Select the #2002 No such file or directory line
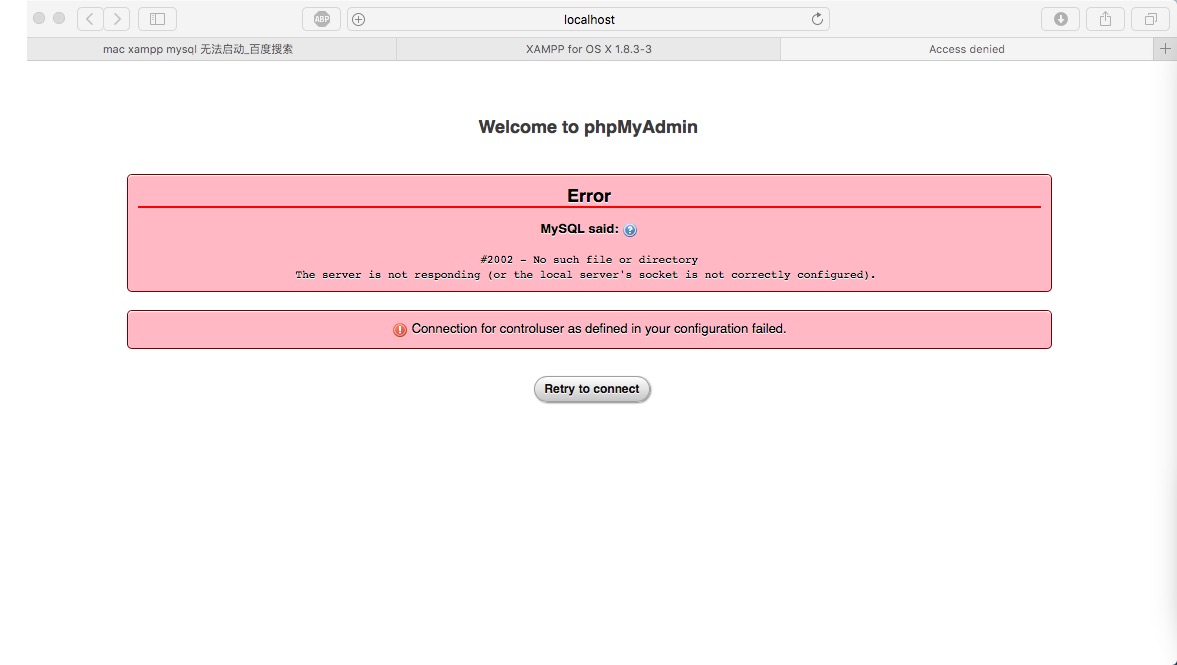The width and height of the screenshot is (1177, 665). pyautogui.click(x=589, y=260)
